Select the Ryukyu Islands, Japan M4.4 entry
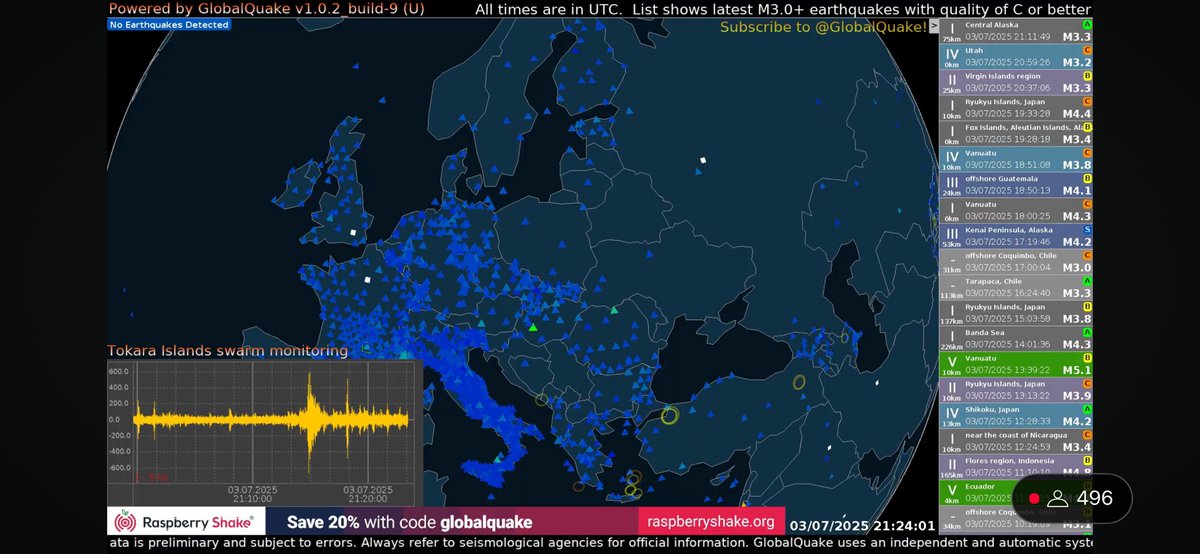This screenshot has height=554, width=1200. [1016, 107]
